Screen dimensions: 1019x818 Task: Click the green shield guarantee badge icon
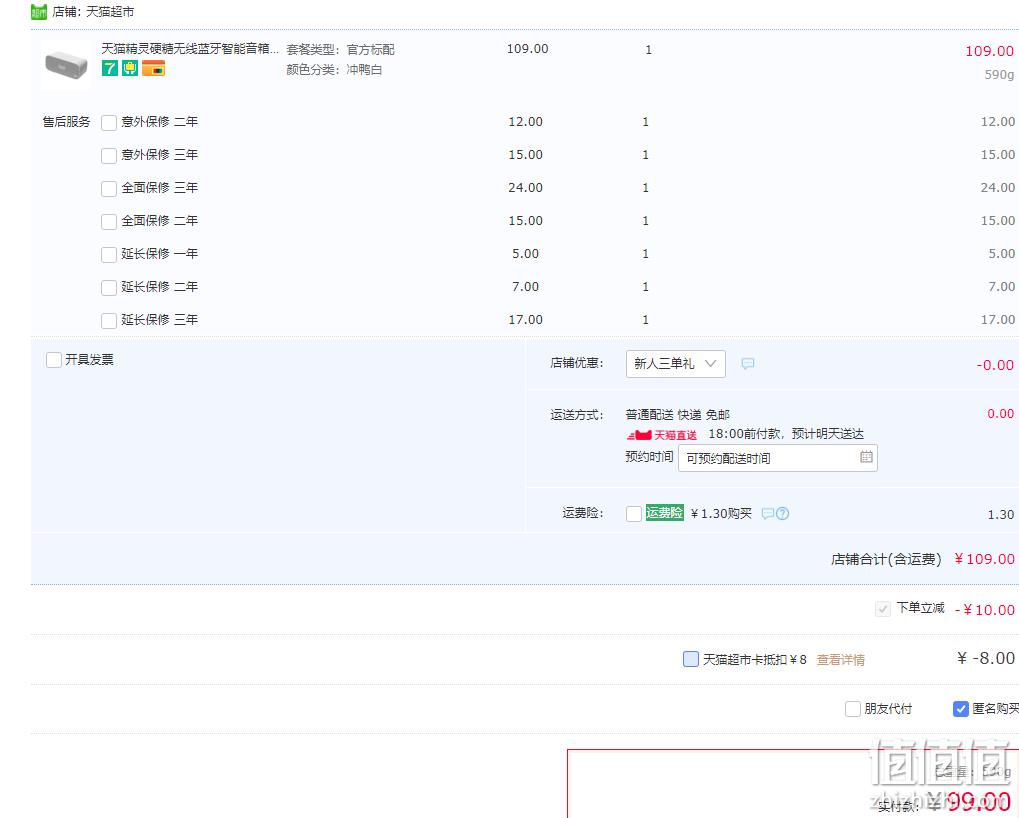(x=130, y=68)
